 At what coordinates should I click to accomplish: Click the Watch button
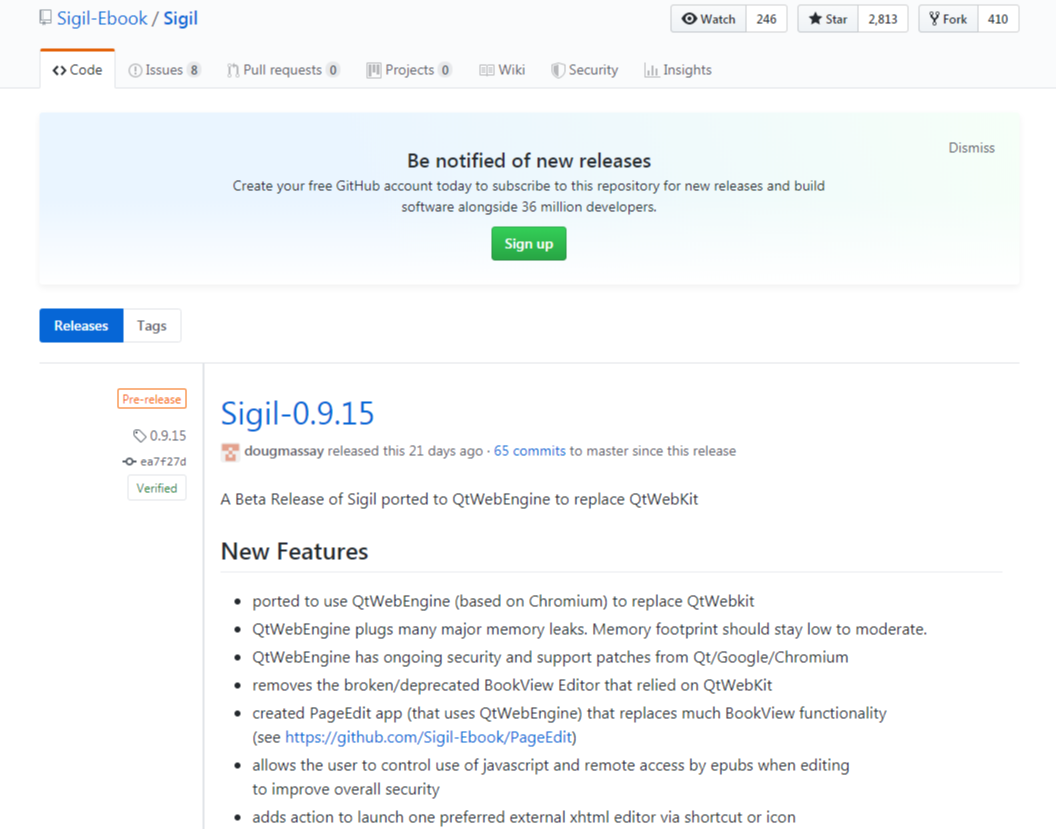click(708, 19)
